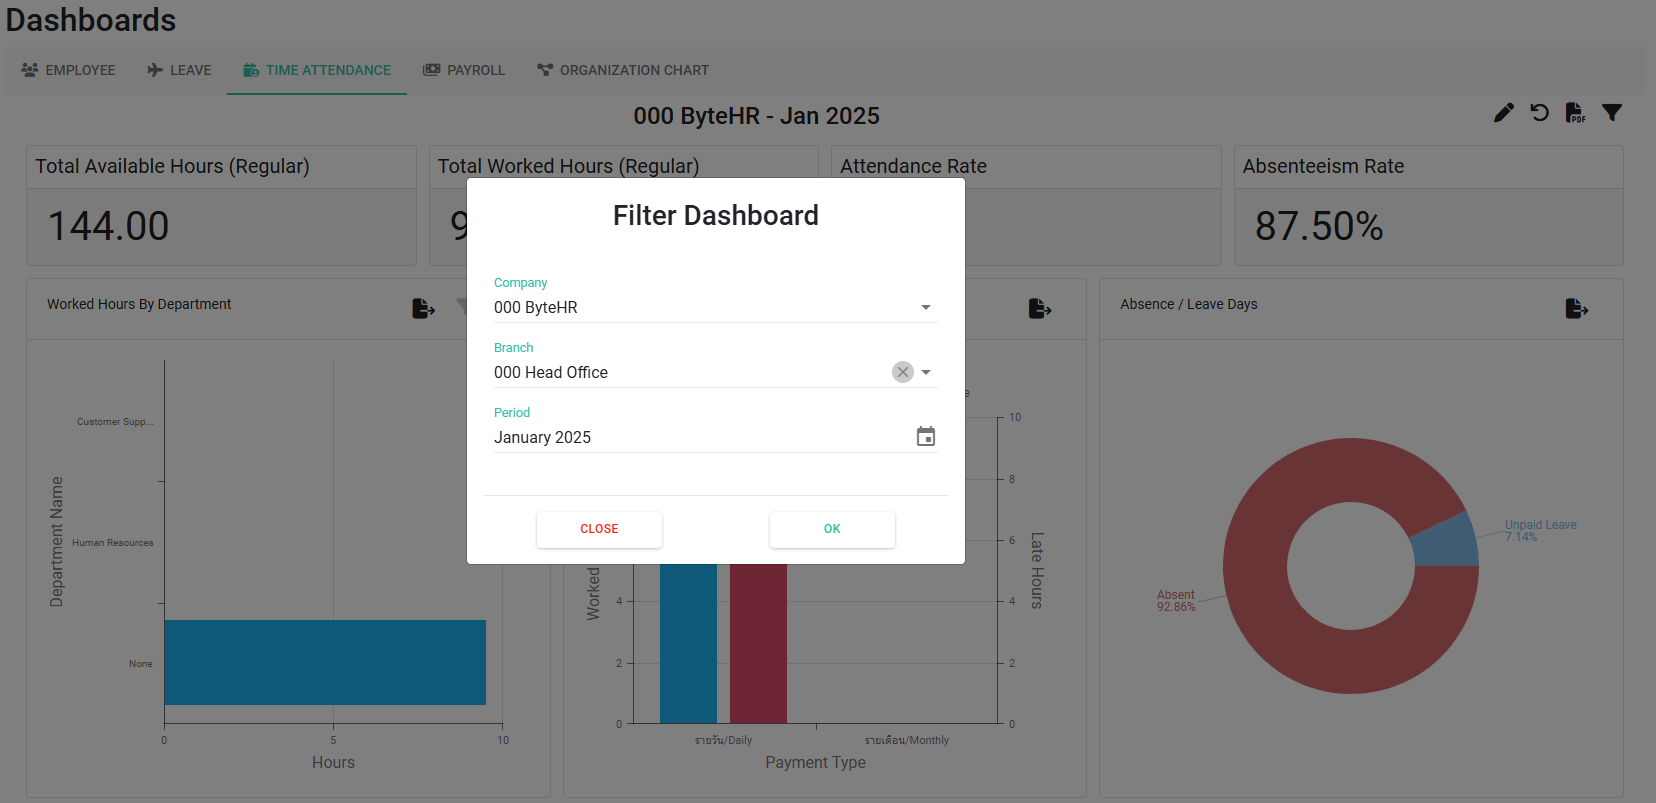Click the Total Available Hours value 144.00

click(x=109, y=226)
